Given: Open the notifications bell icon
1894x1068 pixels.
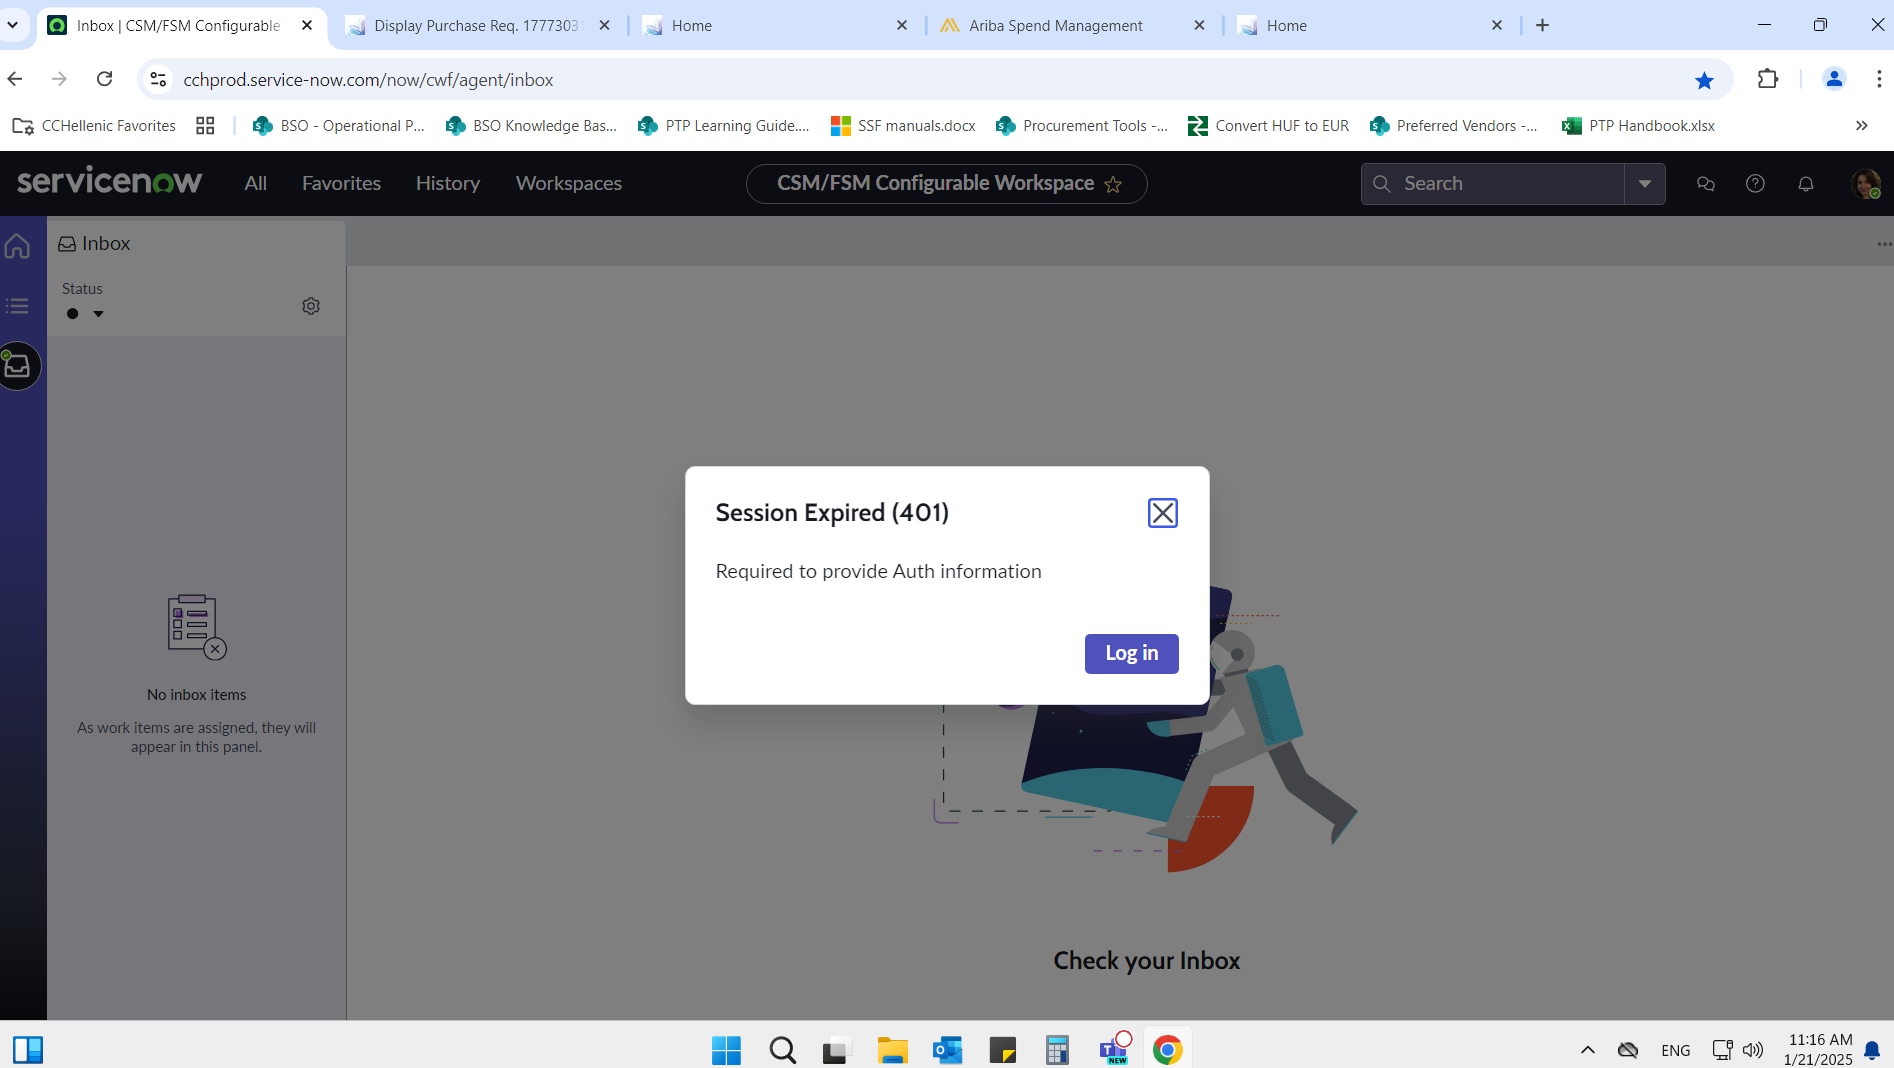Looking at the screenshot, I should [1806, 184].
